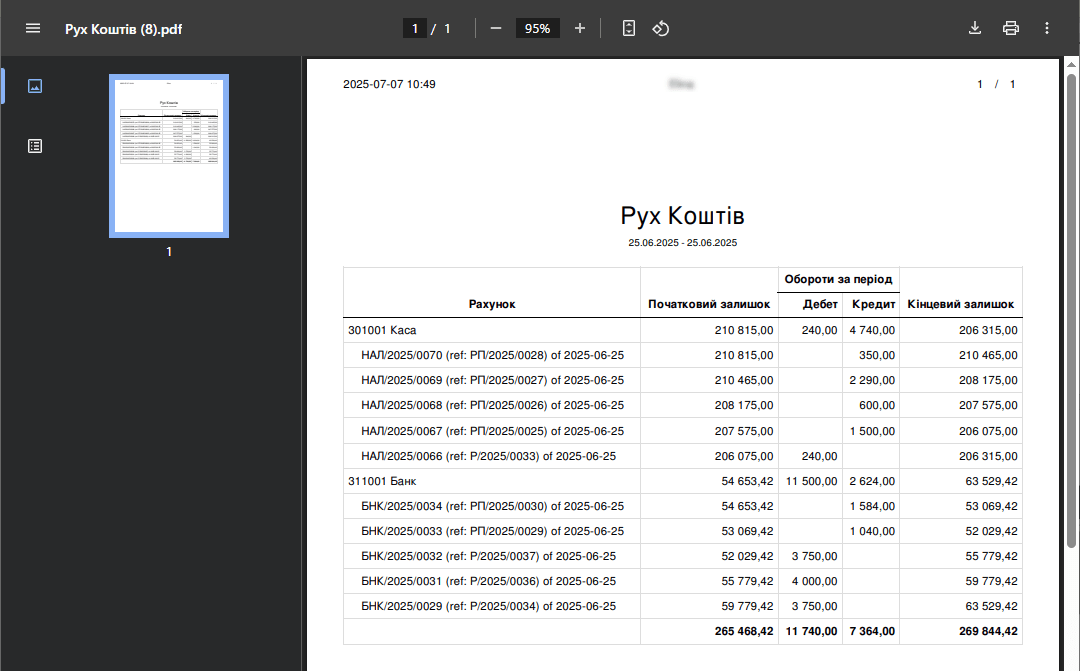Click Банк credit value 2 624,00

[872, 481]
